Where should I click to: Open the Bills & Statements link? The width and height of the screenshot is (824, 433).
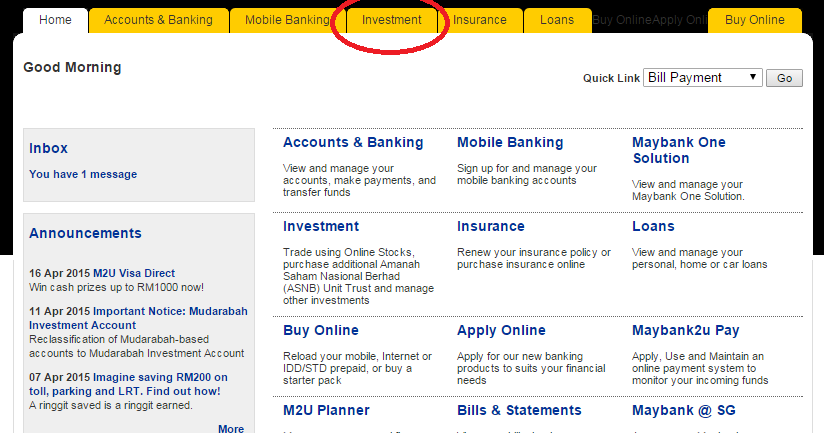pyautogui.click(x=519, y=410)
